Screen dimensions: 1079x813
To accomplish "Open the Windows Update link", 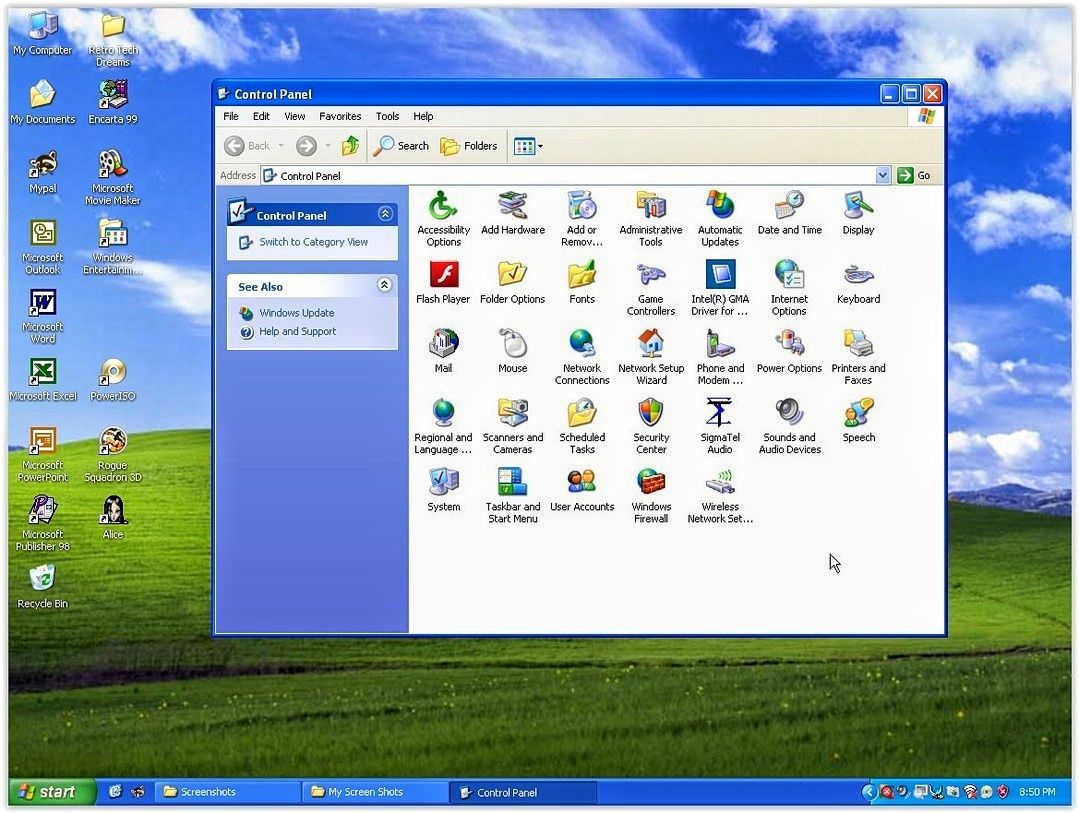I will (297, 313).
